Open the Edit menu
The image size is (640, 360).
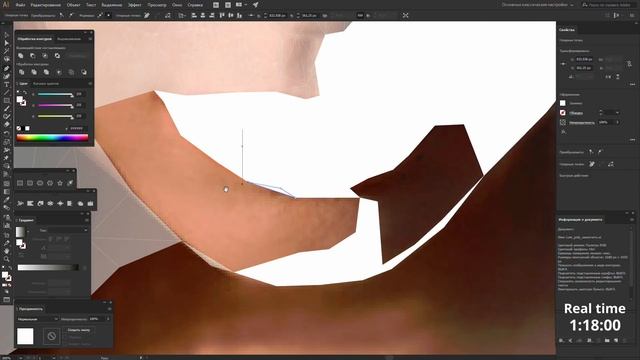tap(46, 5)
